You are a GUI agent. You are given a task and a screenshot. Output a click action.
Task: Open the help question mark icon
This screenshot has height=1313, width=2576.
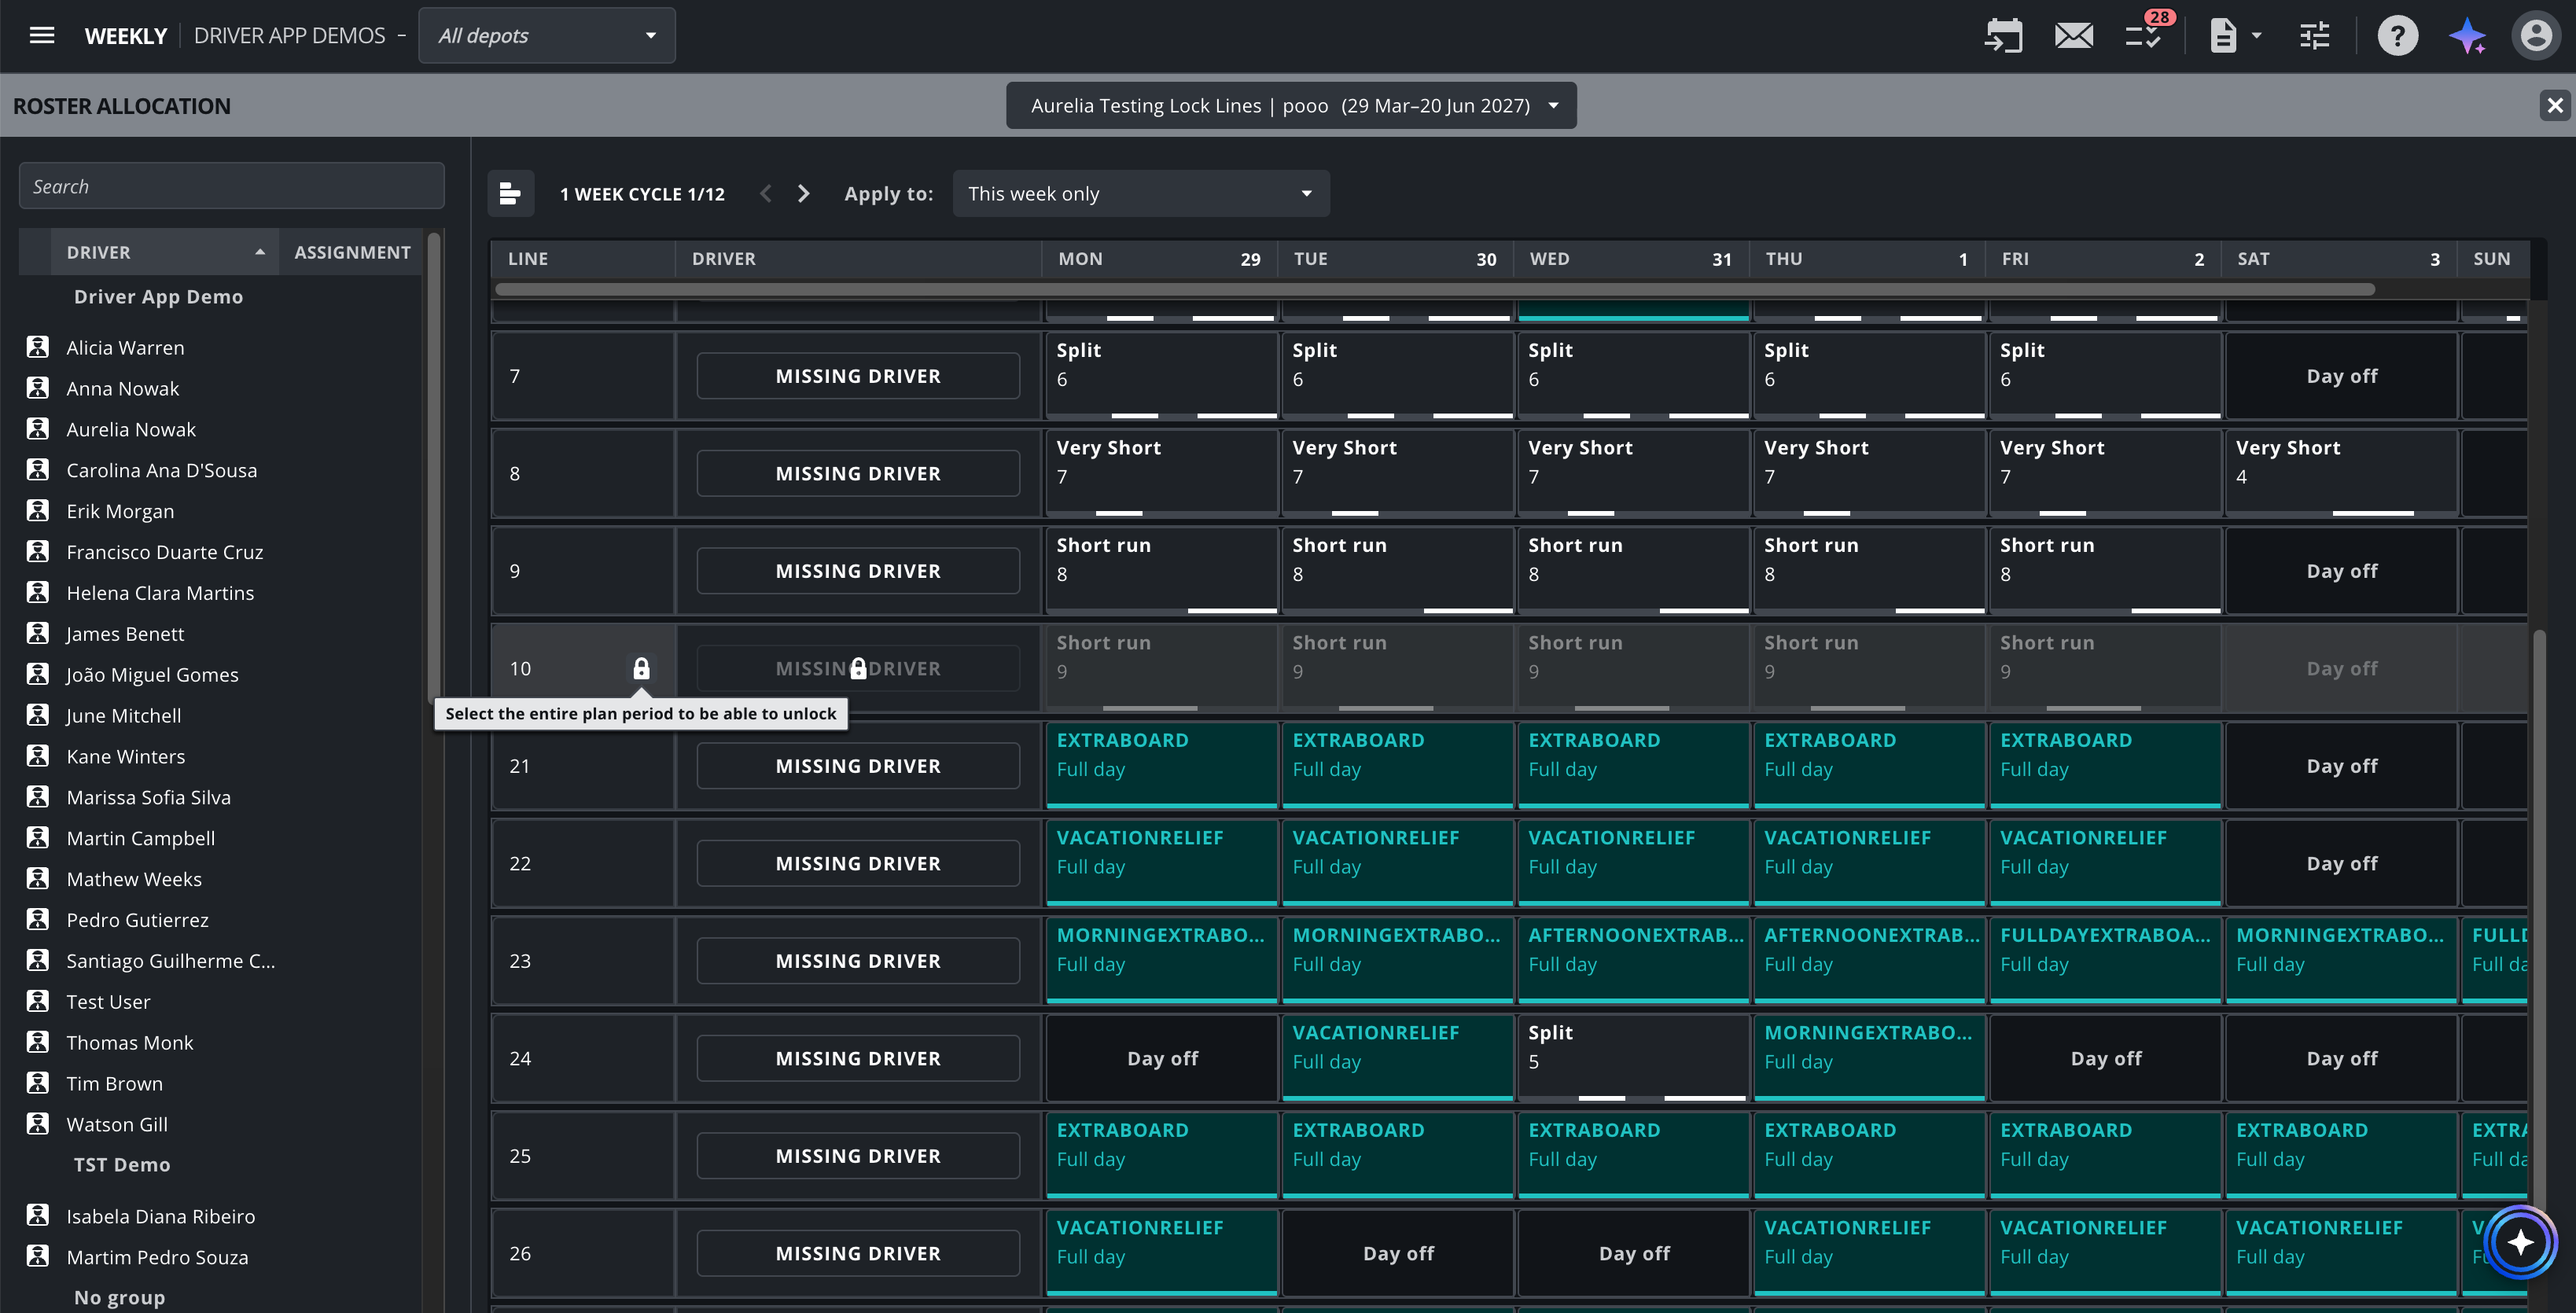2397,36
